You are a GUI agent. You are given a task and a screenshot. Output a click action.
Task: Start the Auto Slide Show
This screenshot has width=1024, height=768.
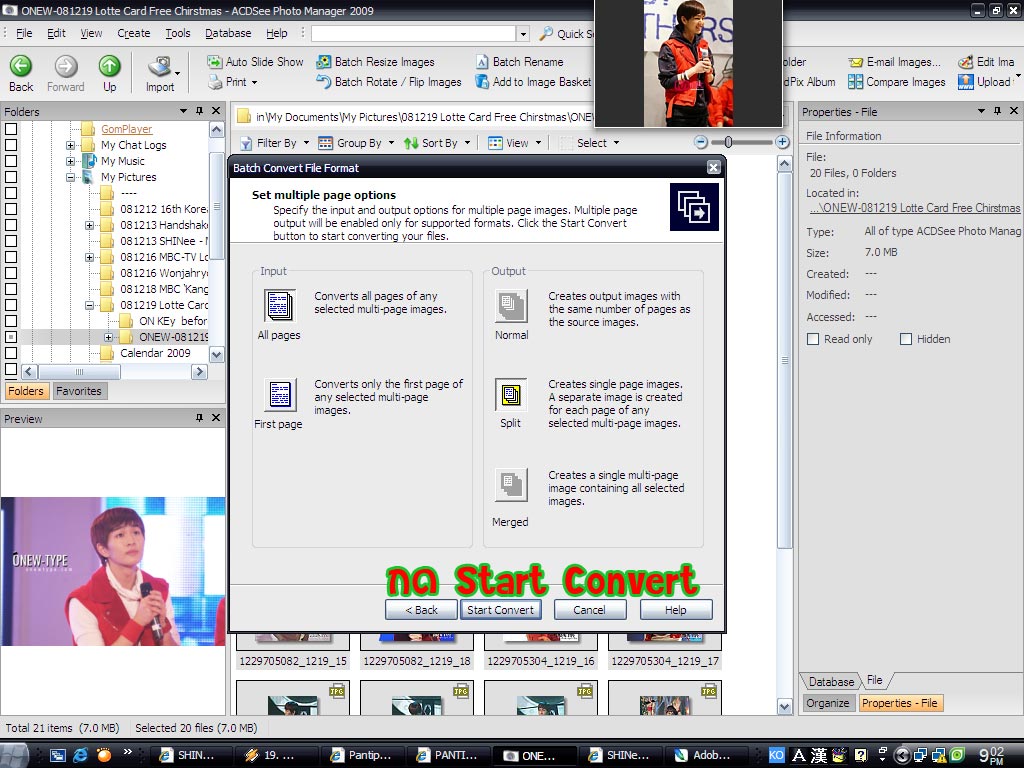coord(255,61)
